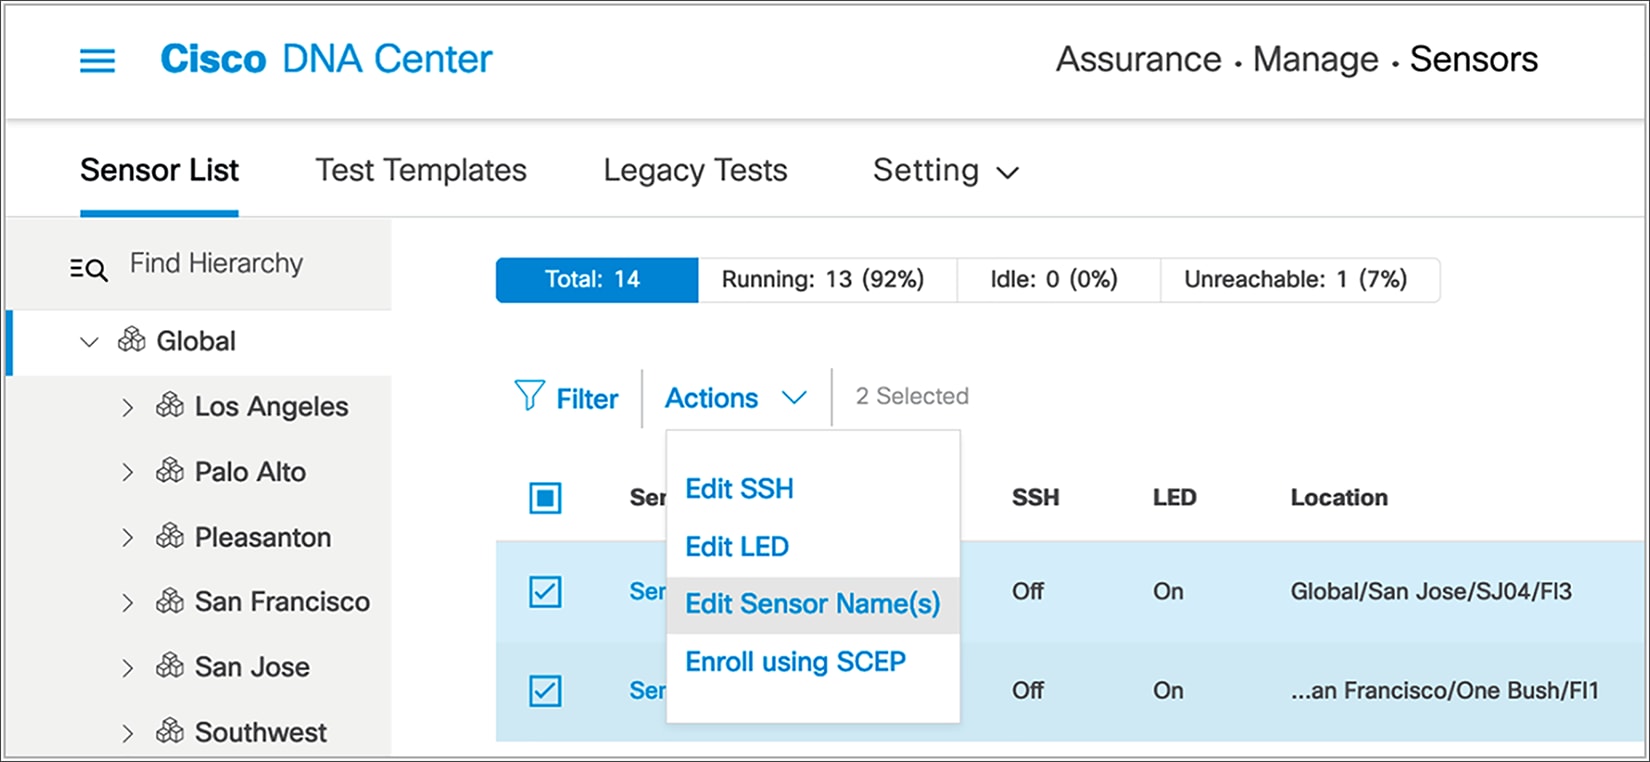Click the San Francisco site icon

[170, 601]
